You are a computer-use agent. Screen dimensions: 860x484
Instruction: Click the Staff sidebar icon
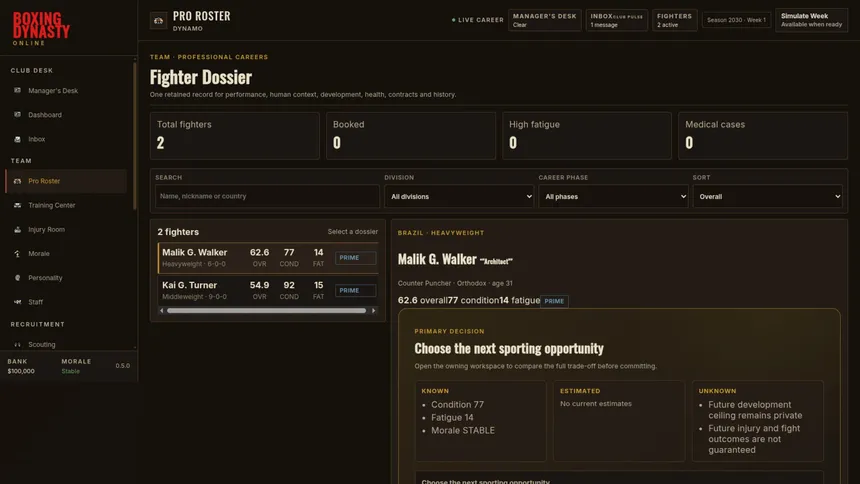click(x=18, y=302)
